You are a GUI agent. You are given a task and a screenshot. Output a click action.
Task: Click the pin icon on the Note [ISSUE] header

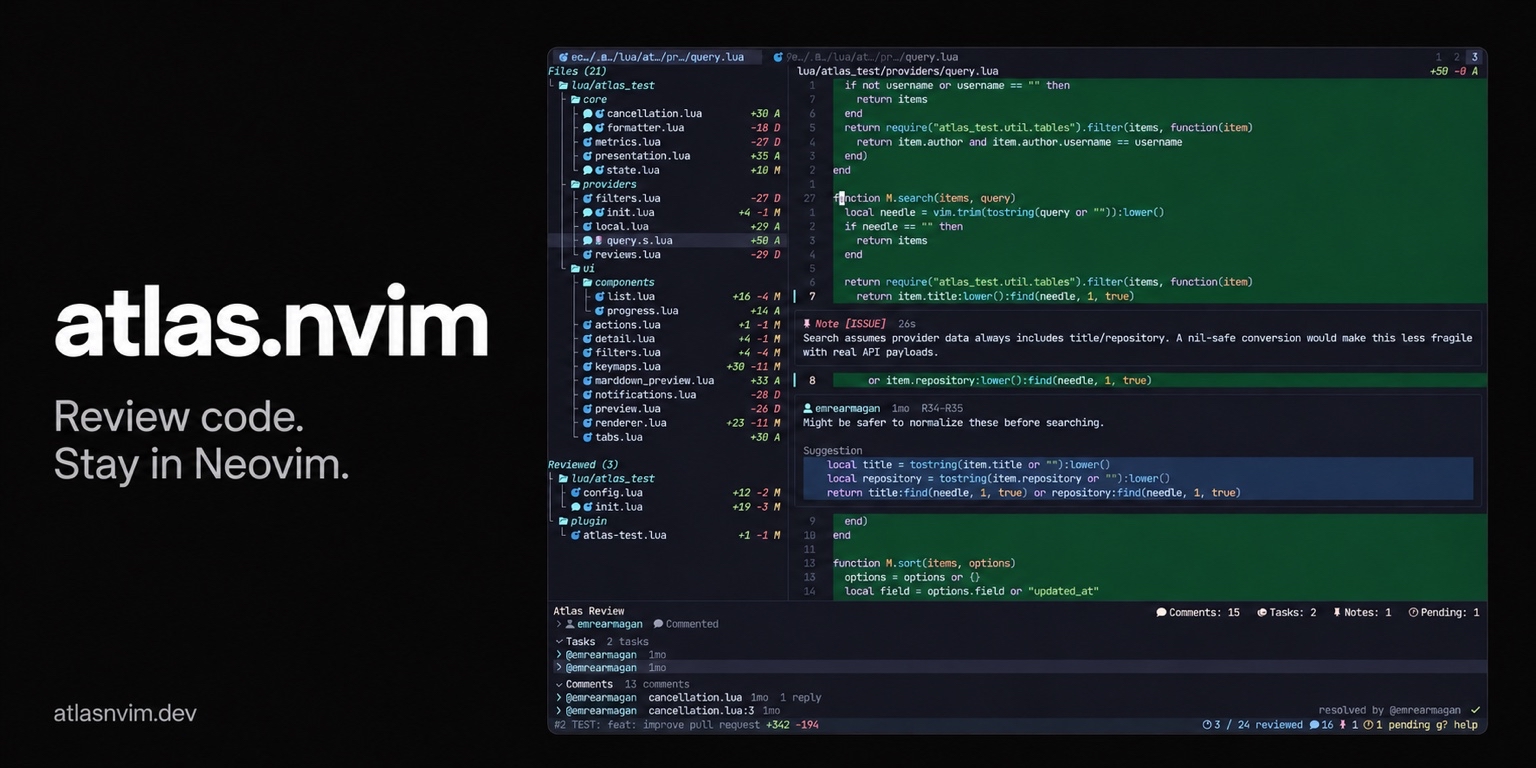(x=808, y=324)
